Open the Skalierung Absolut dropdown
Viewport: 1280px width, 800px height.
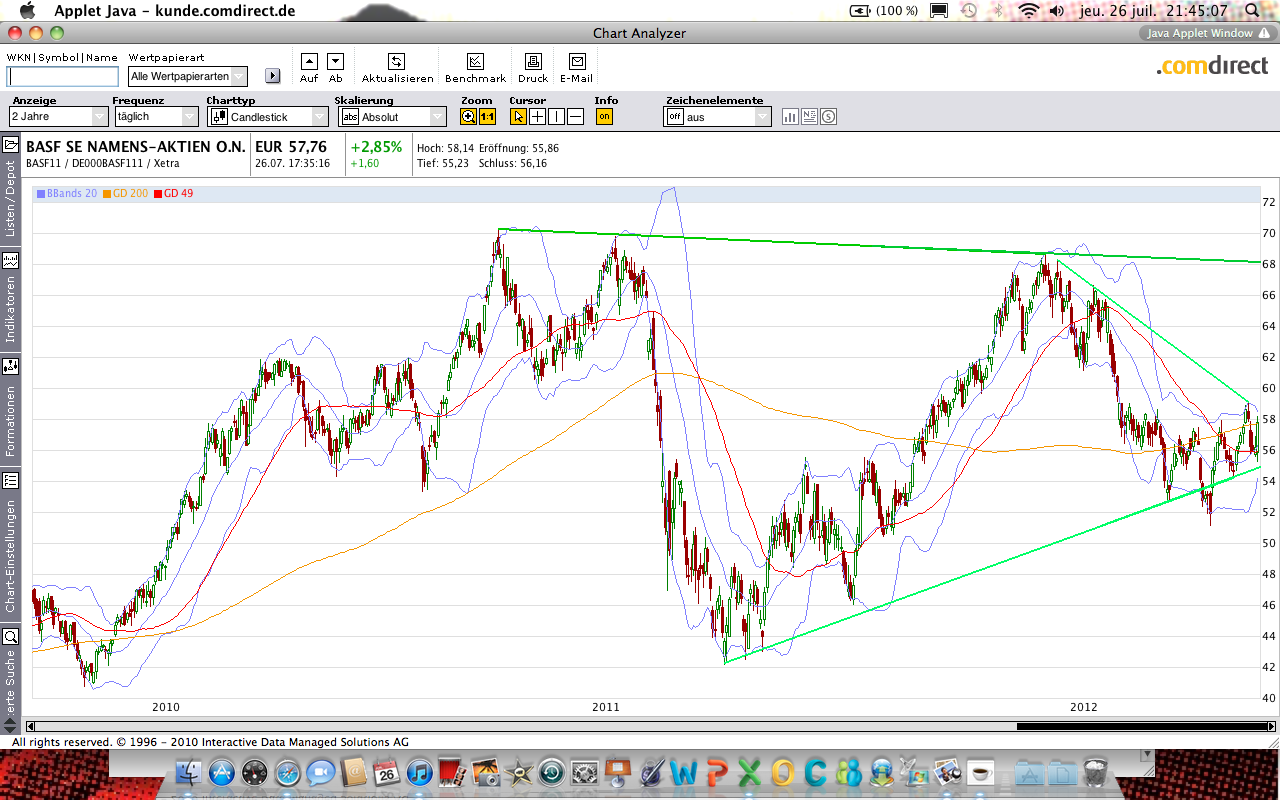tap(393, 117)
